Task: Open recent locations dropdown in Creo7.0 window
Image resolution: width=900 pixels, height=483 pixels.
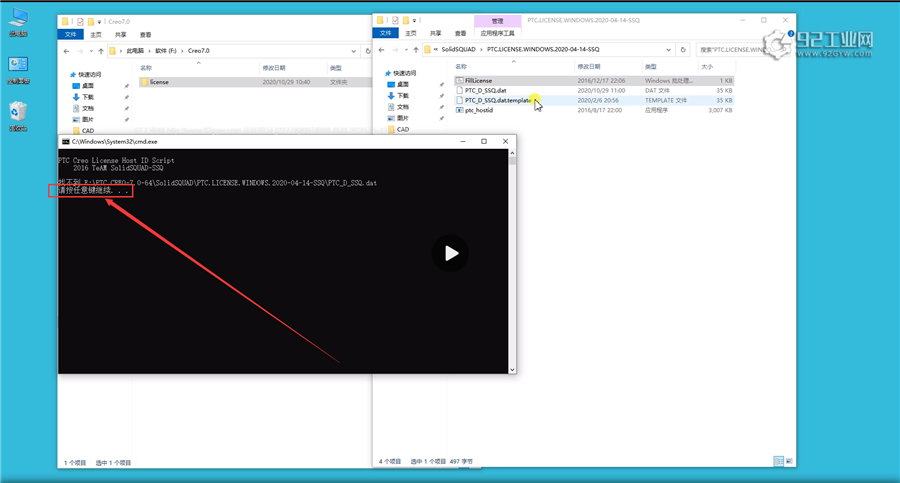Action: [x=91, y=51]
